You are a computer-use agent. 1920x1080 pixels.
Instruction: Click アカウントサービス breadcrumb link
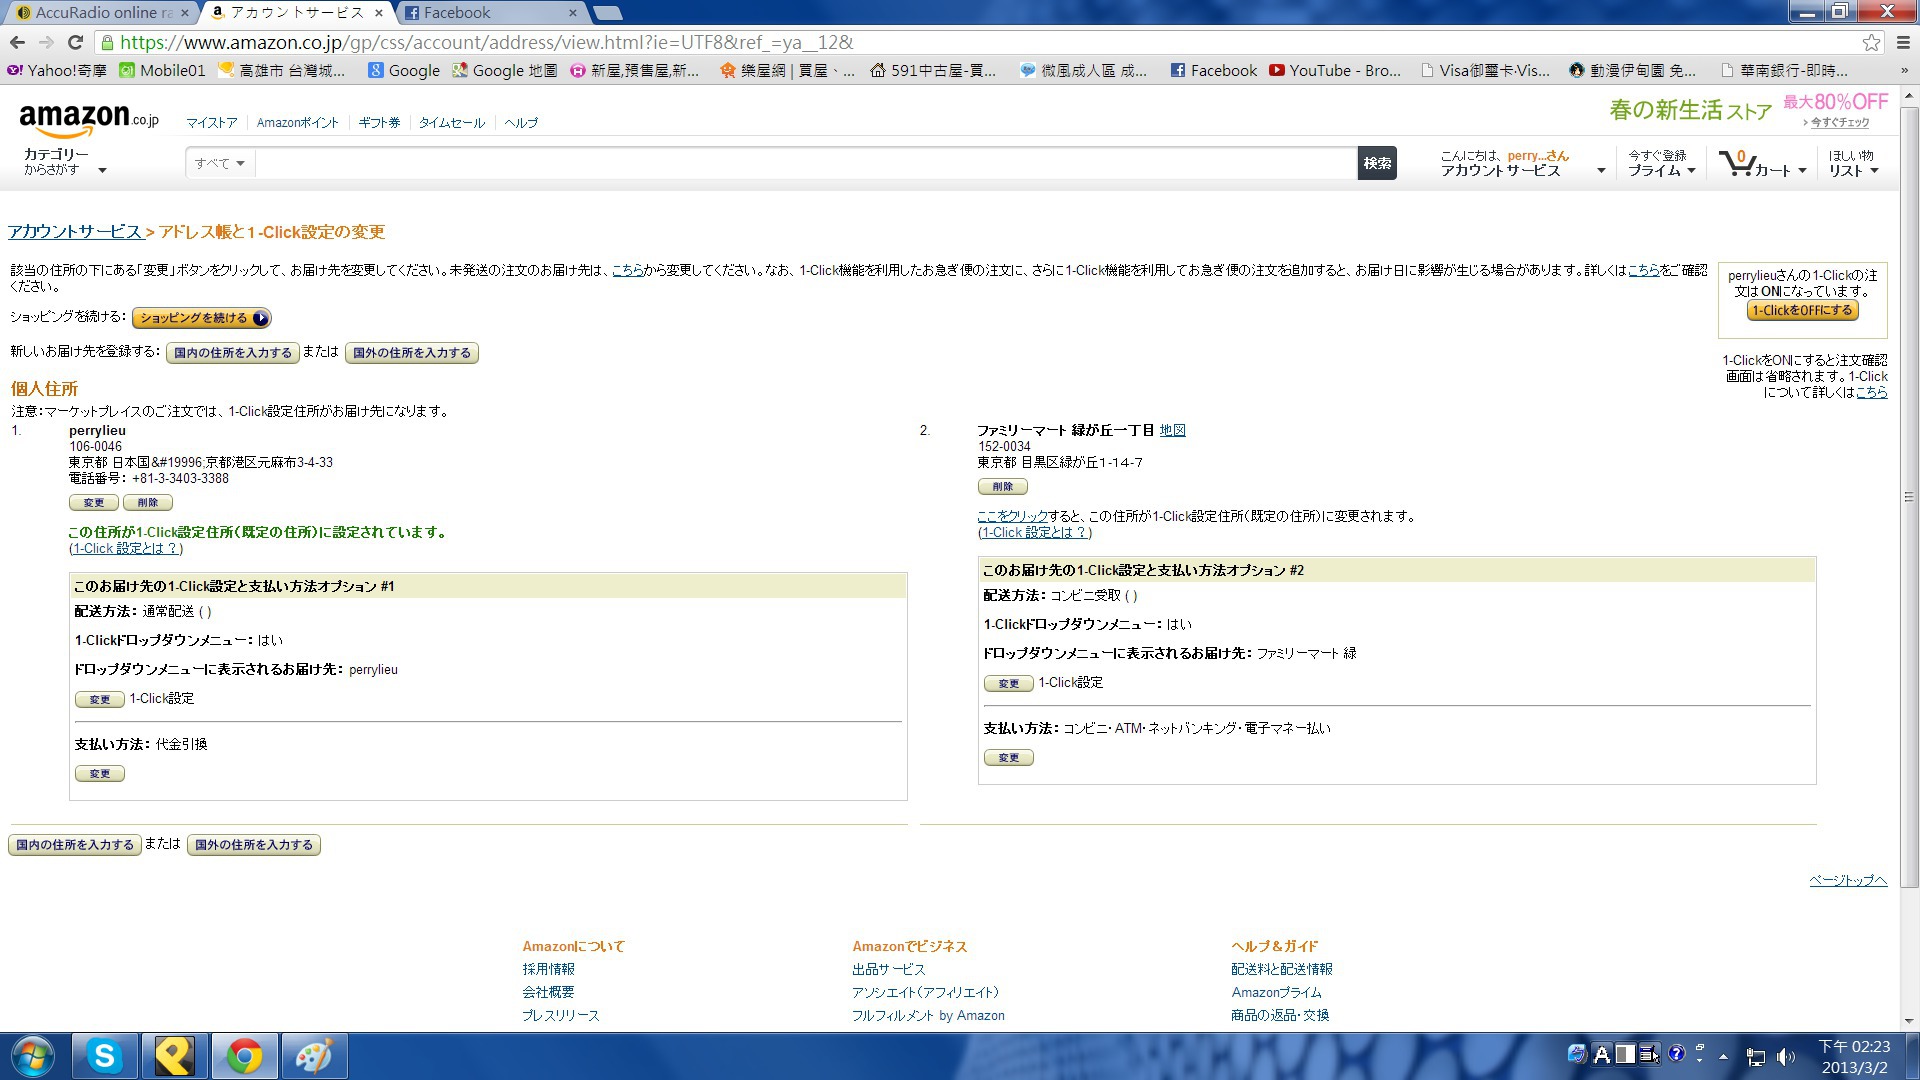[x=76, y=232]
